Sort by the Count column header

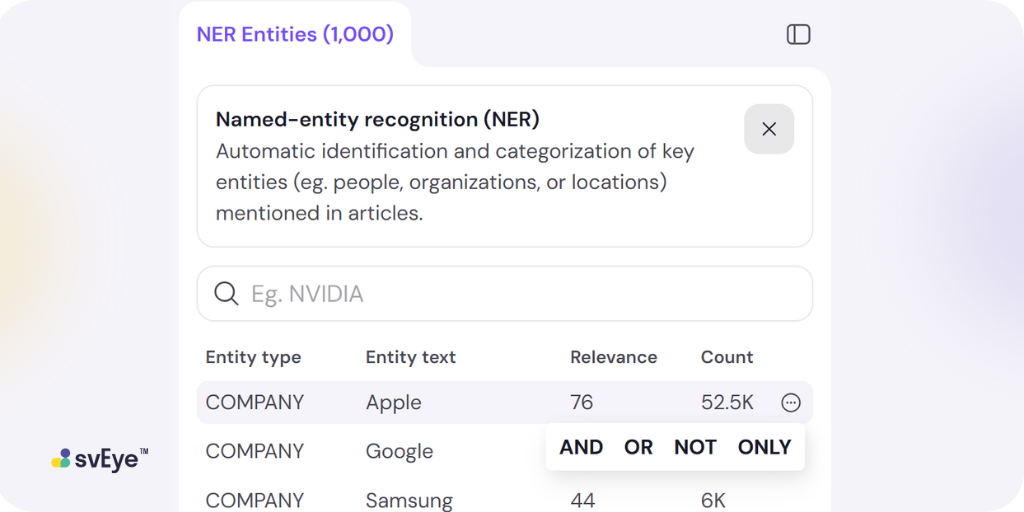click(727, 357)
